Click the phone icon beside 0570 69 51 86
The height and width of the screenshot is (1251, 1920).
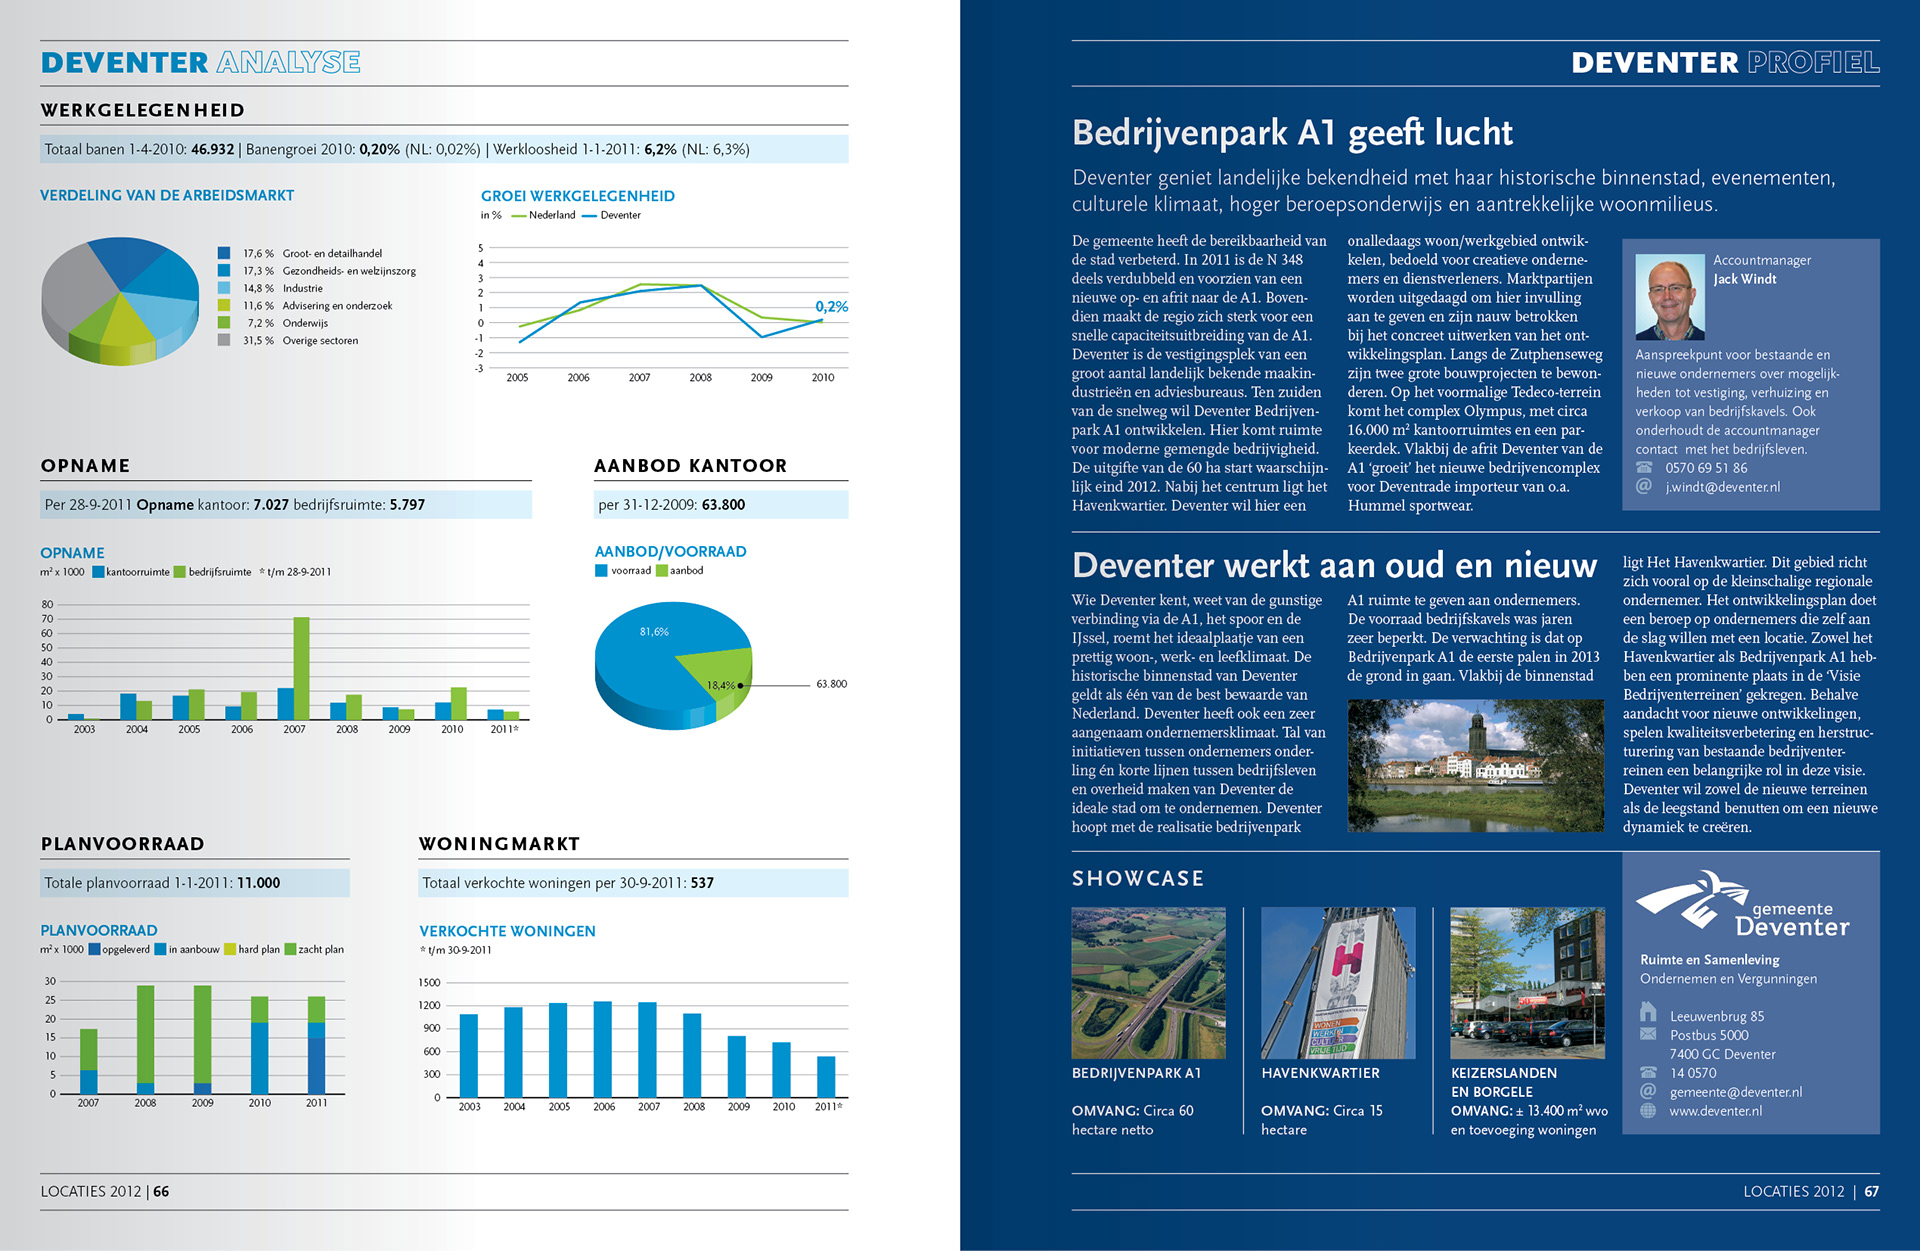click(x=1644, y=467)
